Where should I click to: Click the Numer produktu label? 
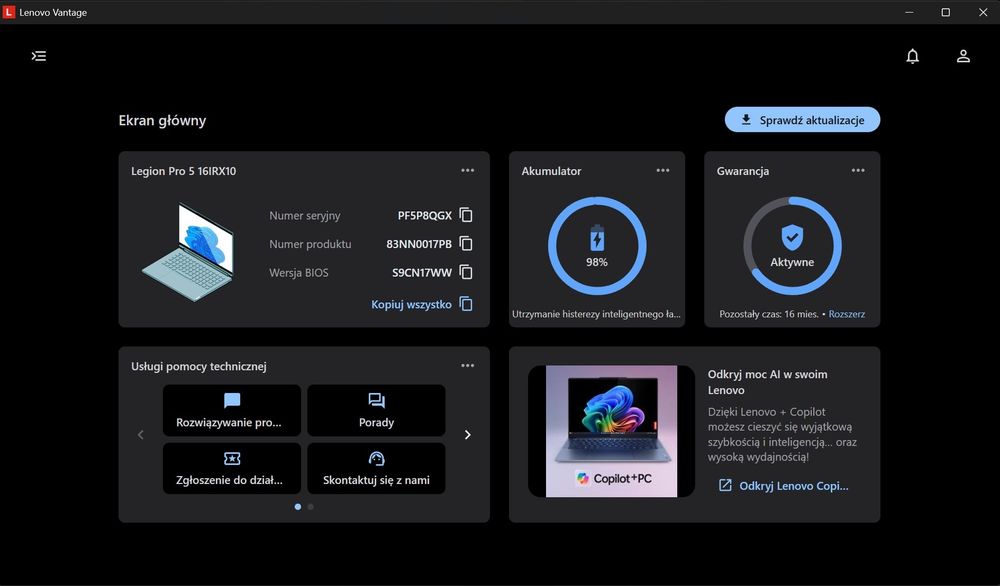310,244
